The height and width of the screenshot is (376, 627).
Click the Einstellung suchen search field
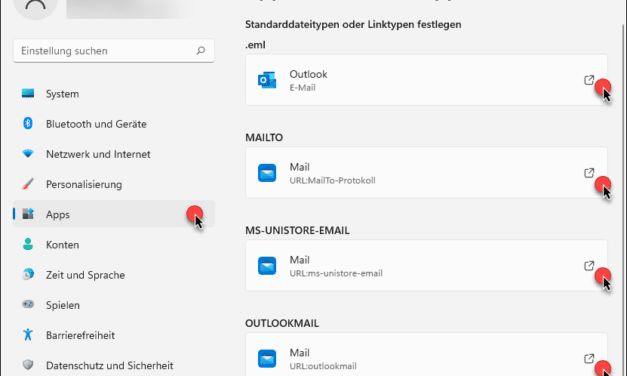click(x=114, y=51)
